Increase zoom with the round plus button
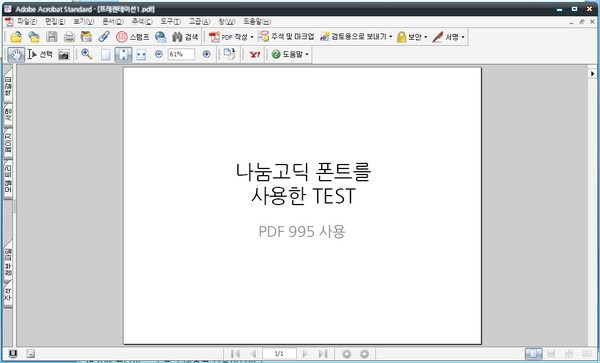The height and width of the screenshot is (363, 600). 207,54
